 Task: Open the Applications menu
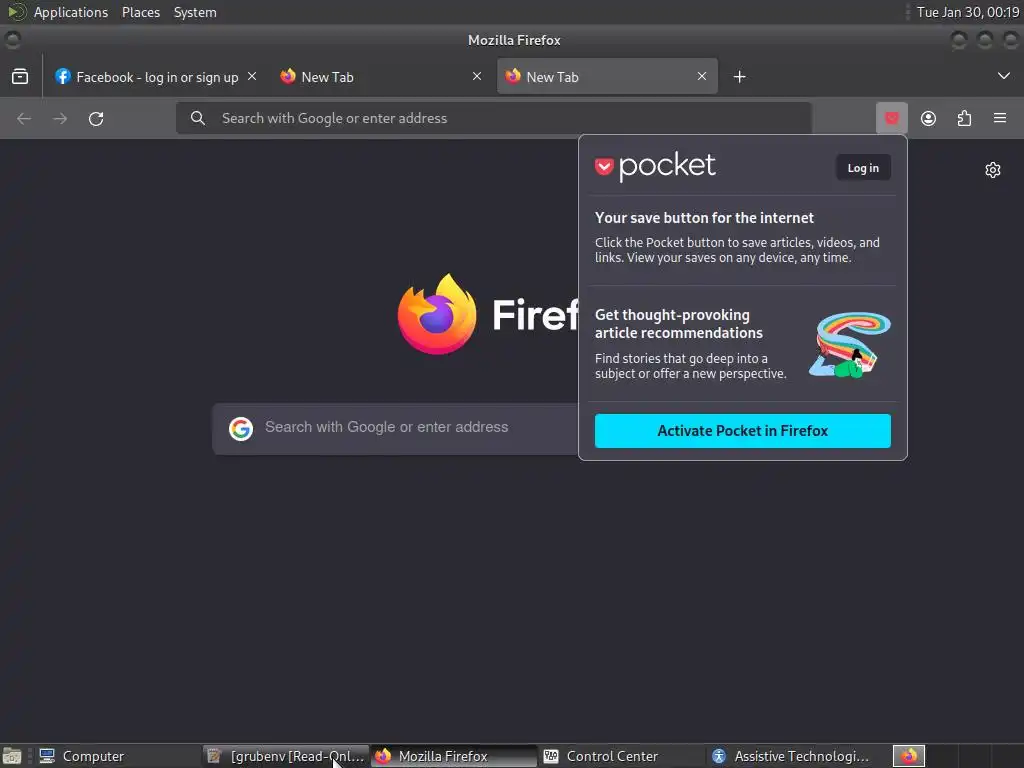click(x=71, y=12)
